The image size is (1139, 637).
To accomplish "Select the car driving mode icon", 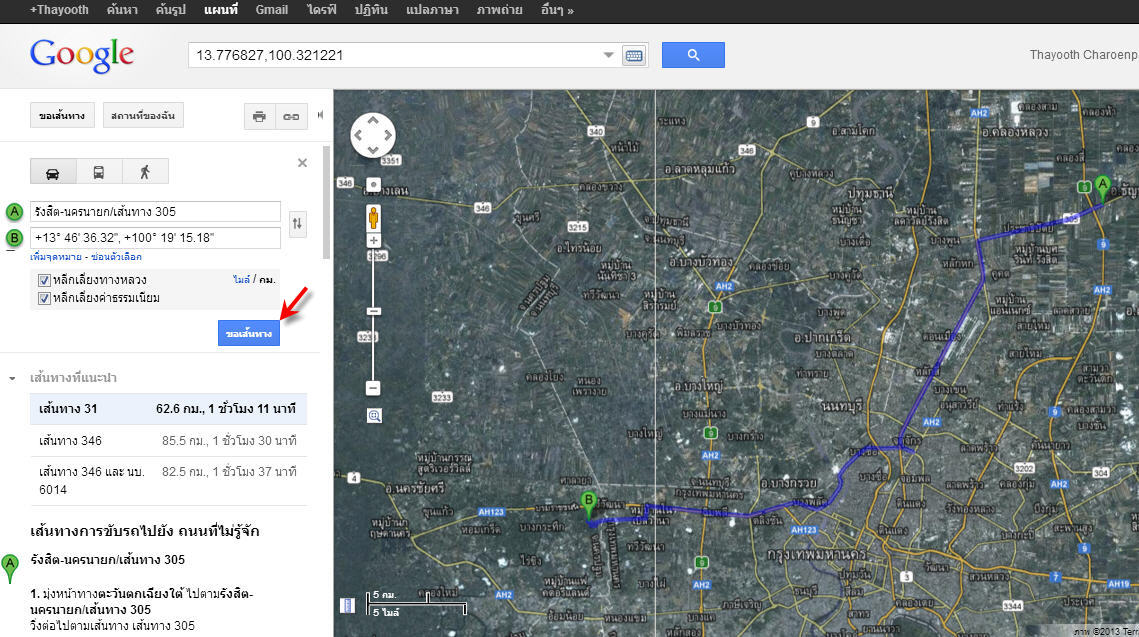I will point(52,172).
